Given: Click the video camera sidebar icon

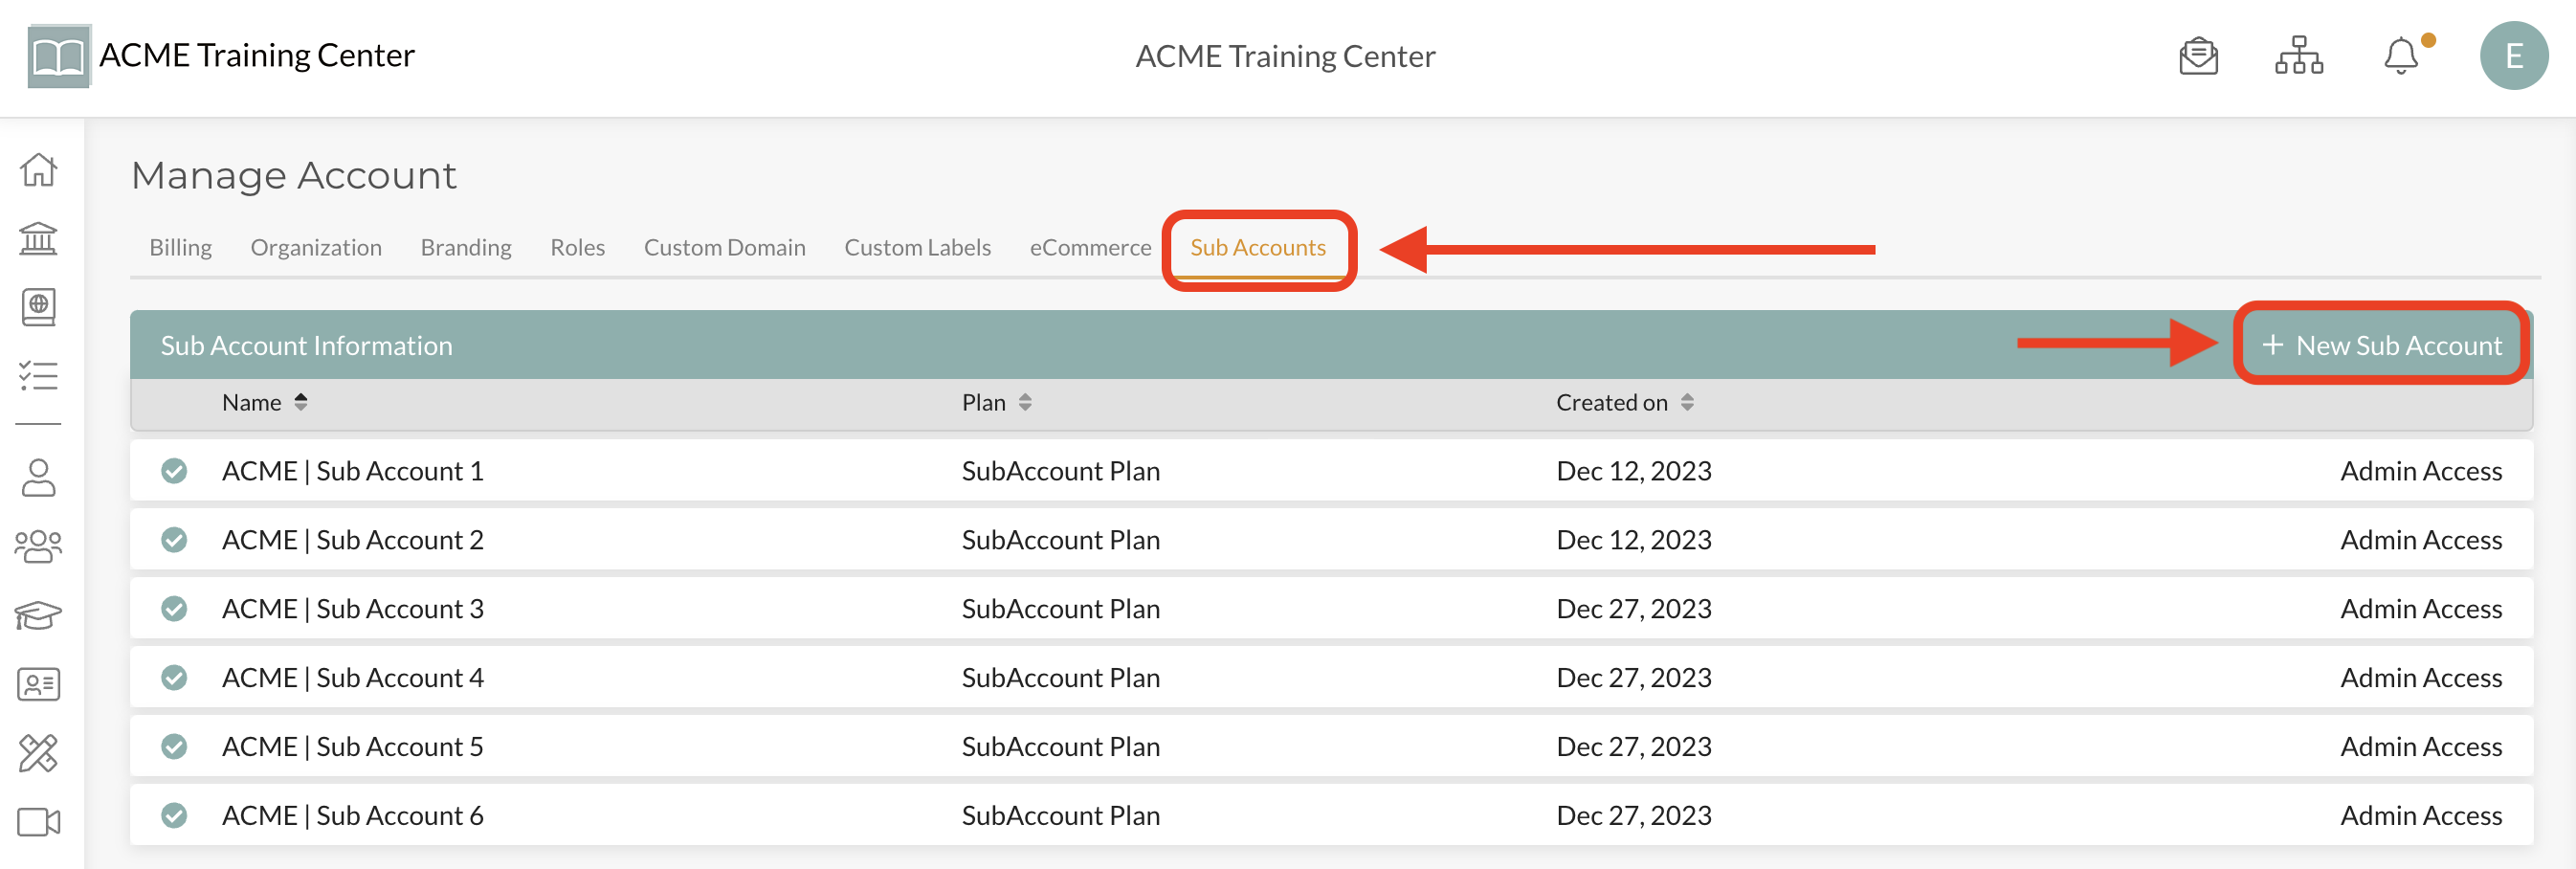Looking at the screenshot, I should (38, 822).
